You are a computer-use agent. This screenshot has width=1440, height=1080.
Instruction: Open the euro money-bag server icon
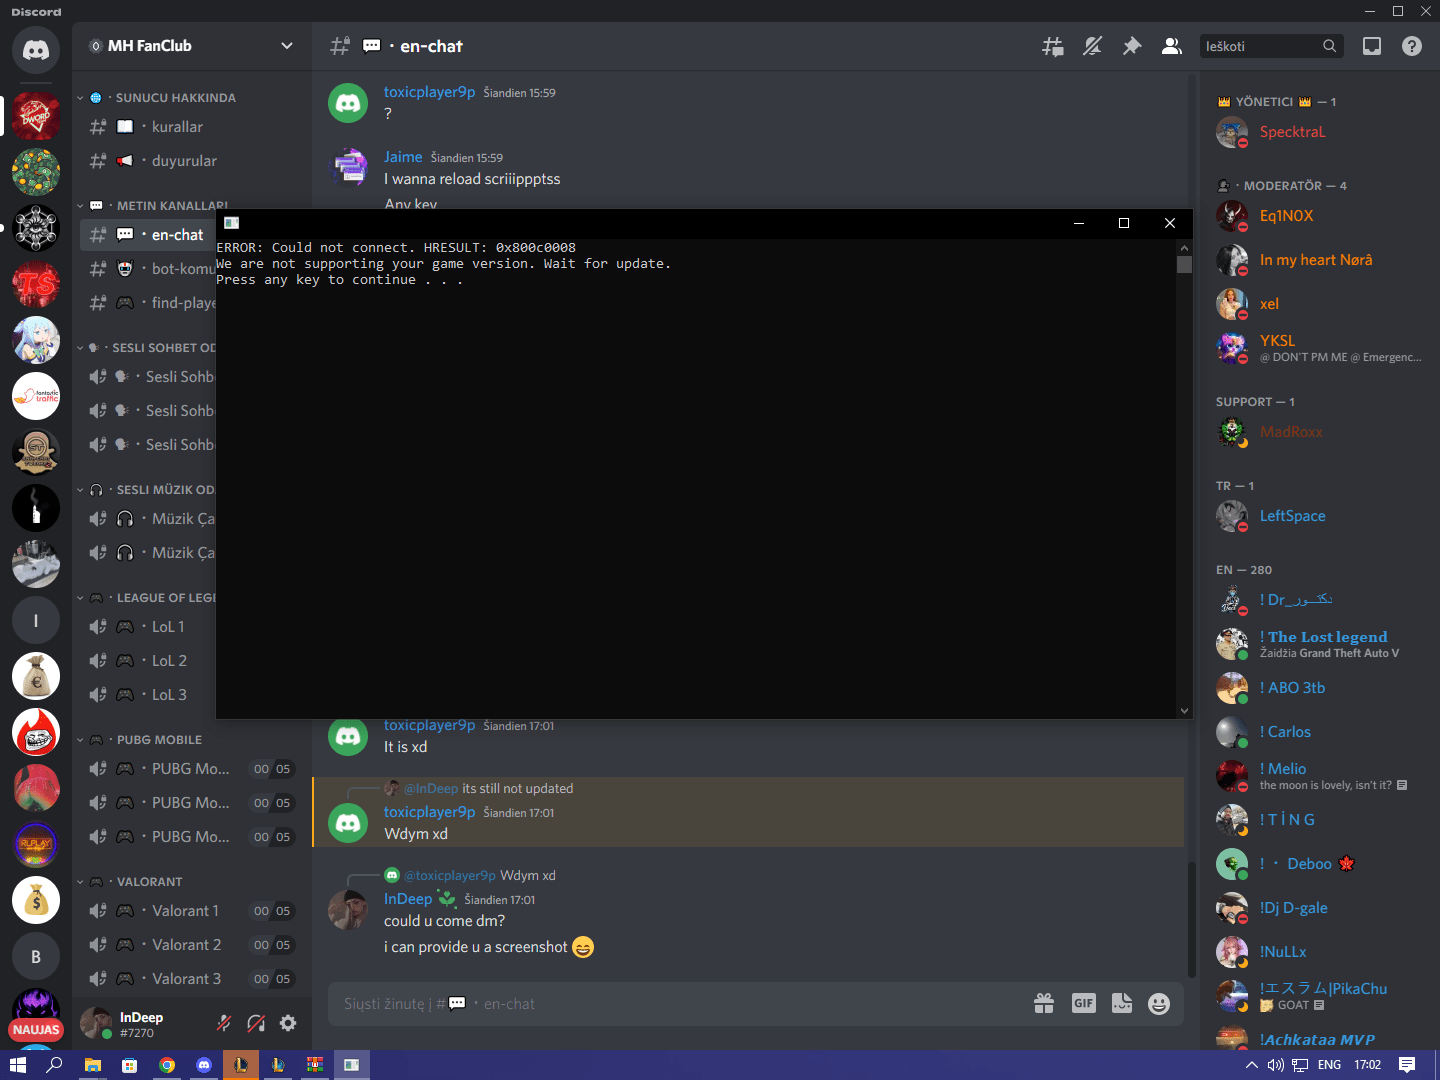point(36,676)
